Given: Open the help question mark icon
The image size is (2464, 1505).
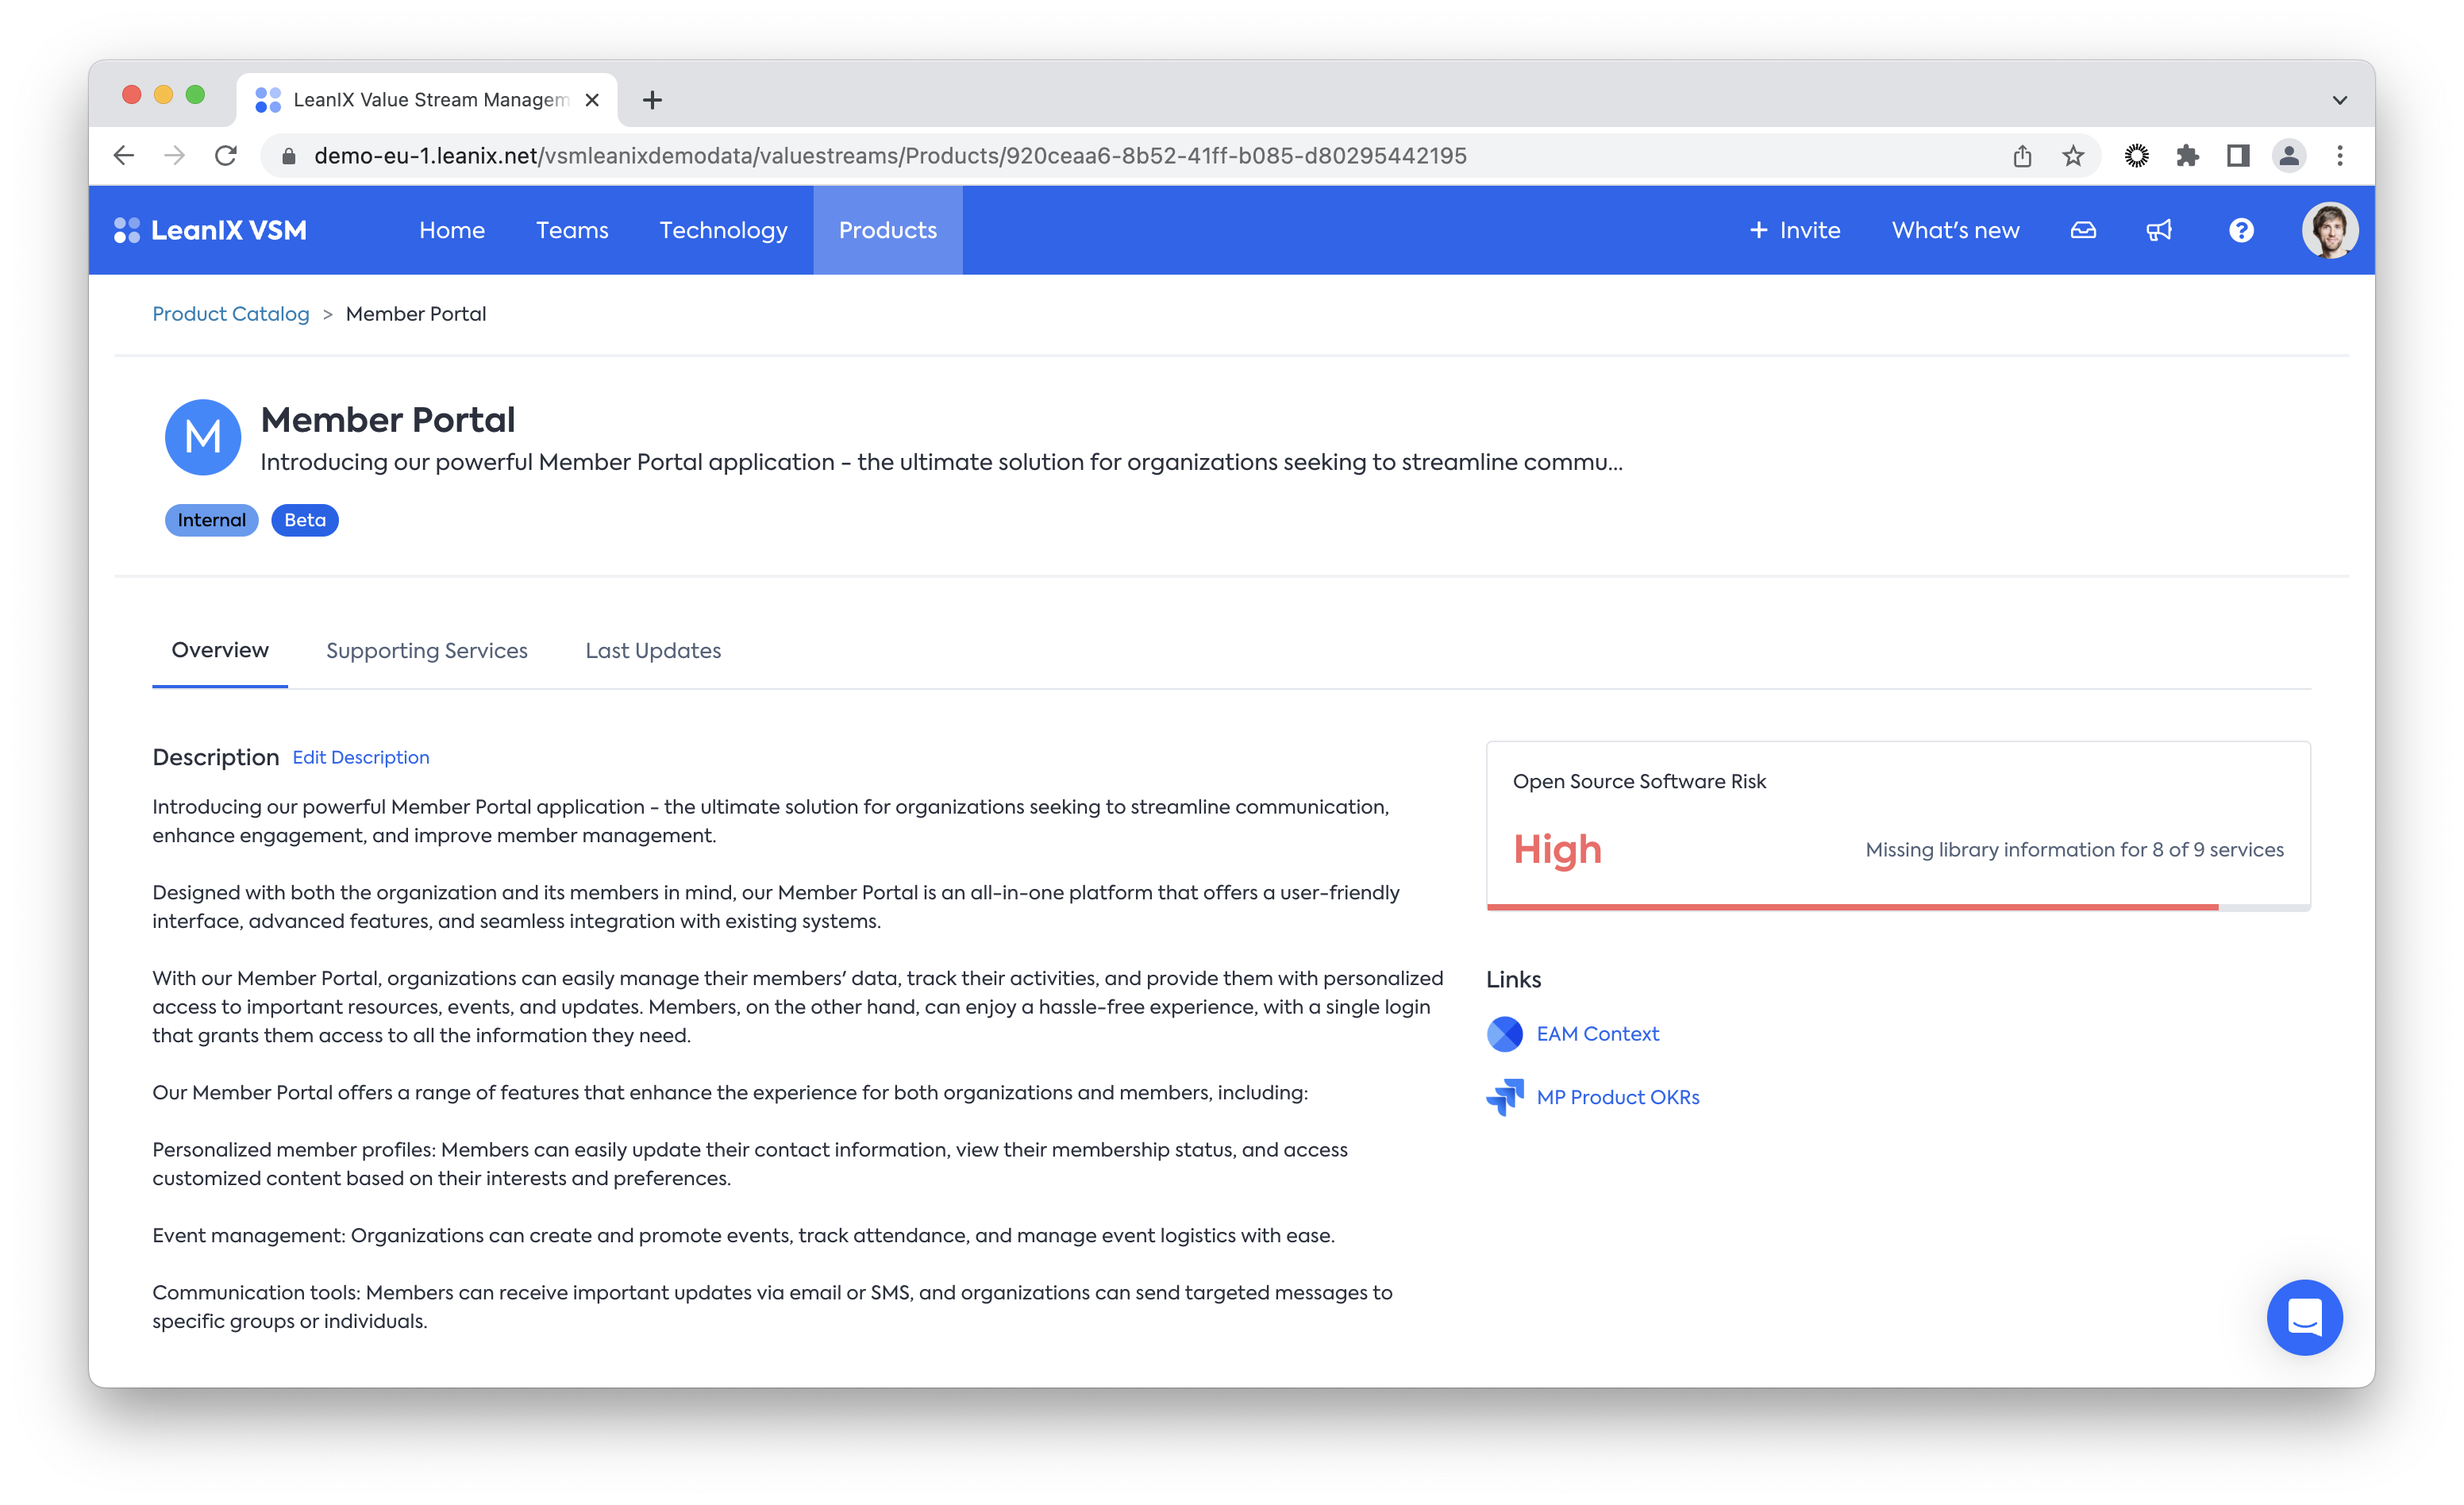Looking at the screenshot, I should tap(2241, 231).
